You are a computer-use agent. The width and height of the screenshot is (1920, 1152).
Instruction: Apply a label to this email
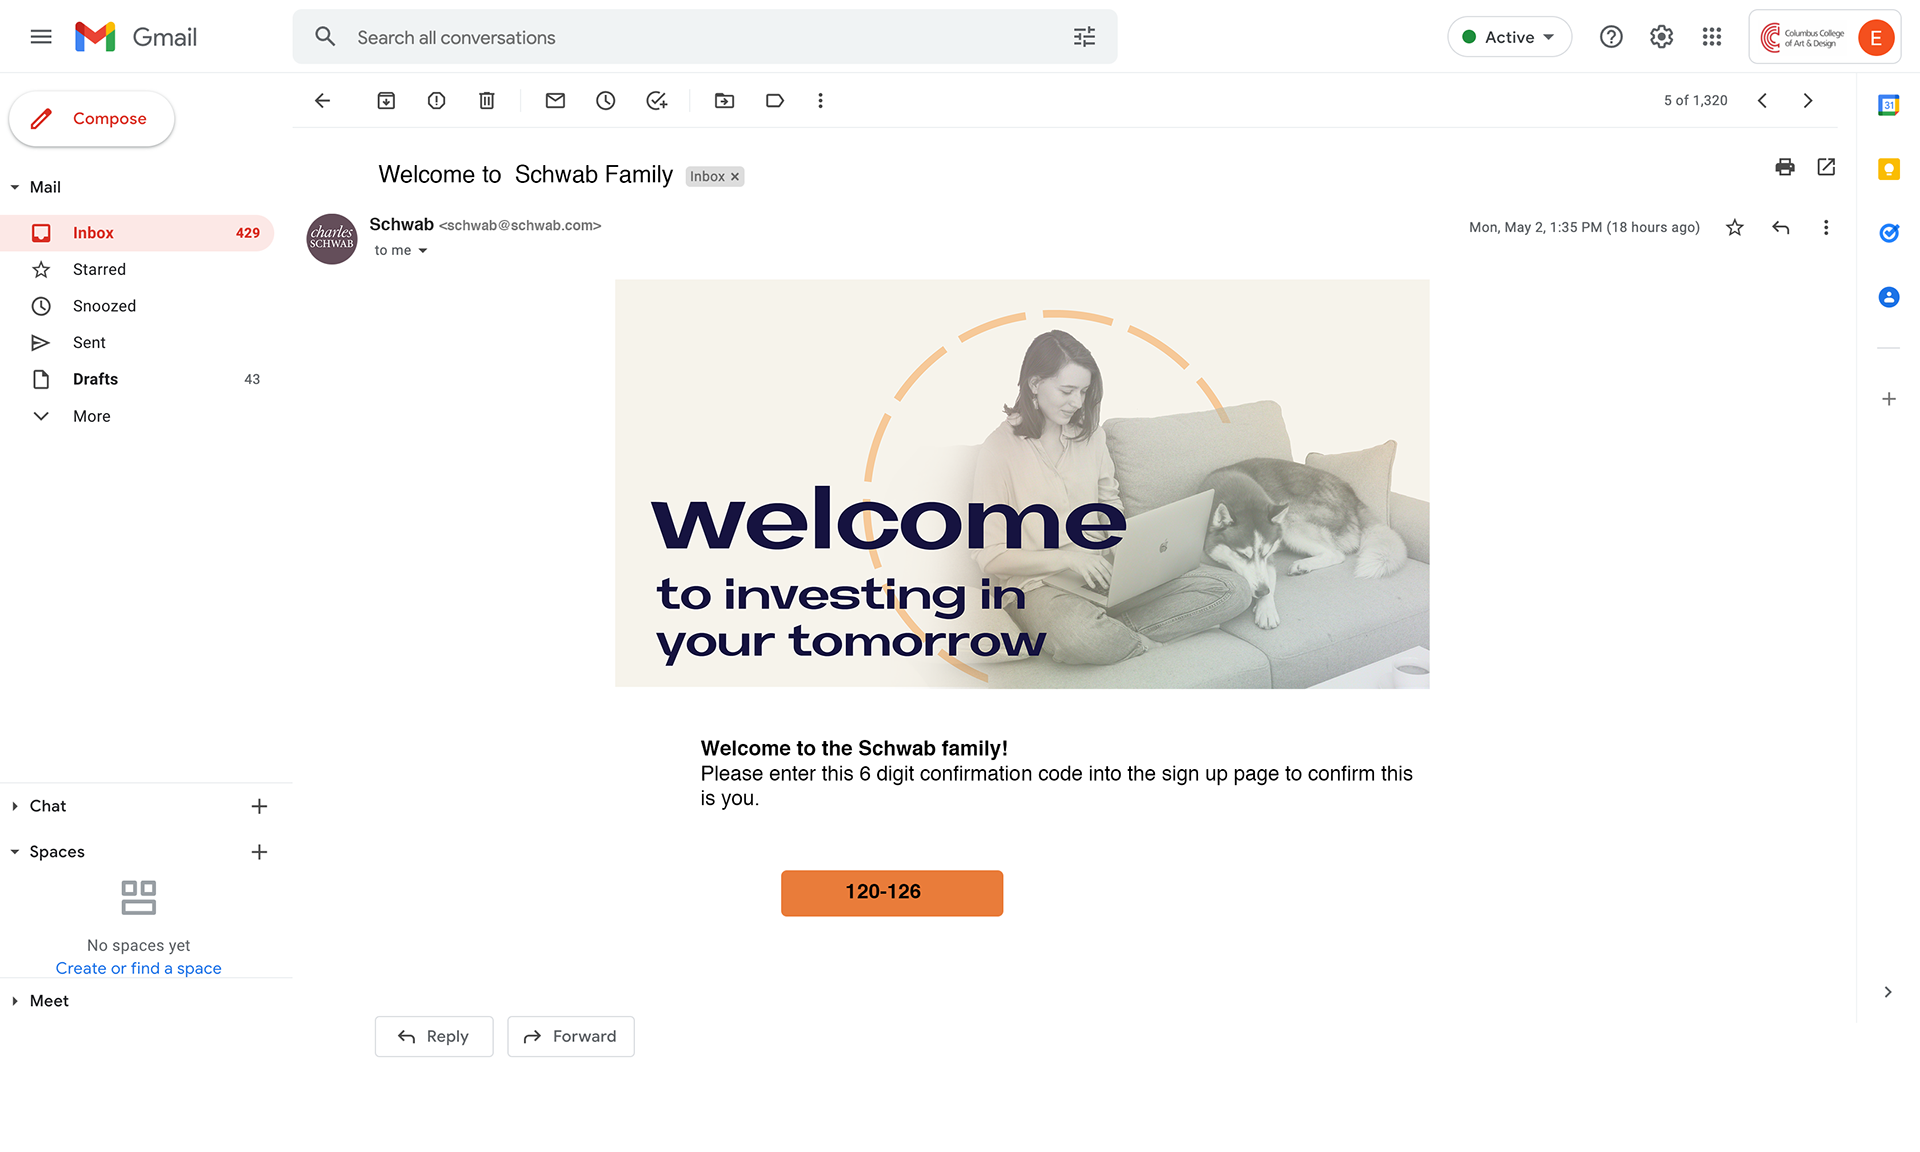[x=775, y=101]
